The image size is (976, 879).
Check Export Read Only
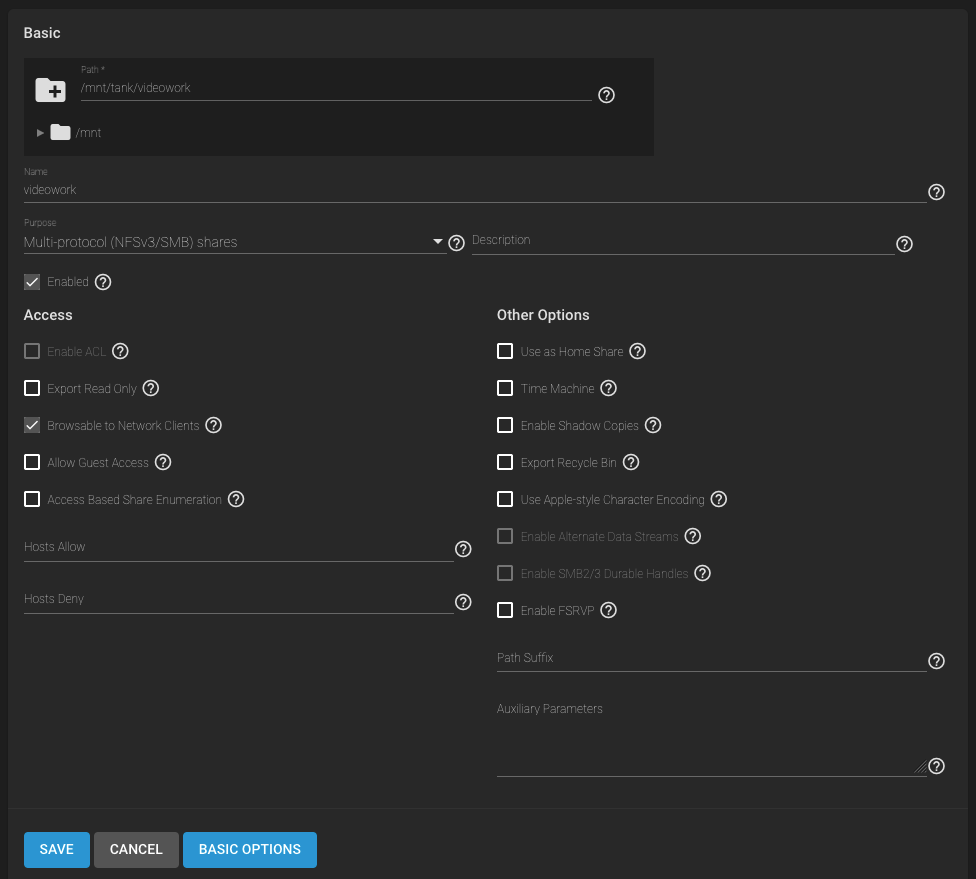32,388
